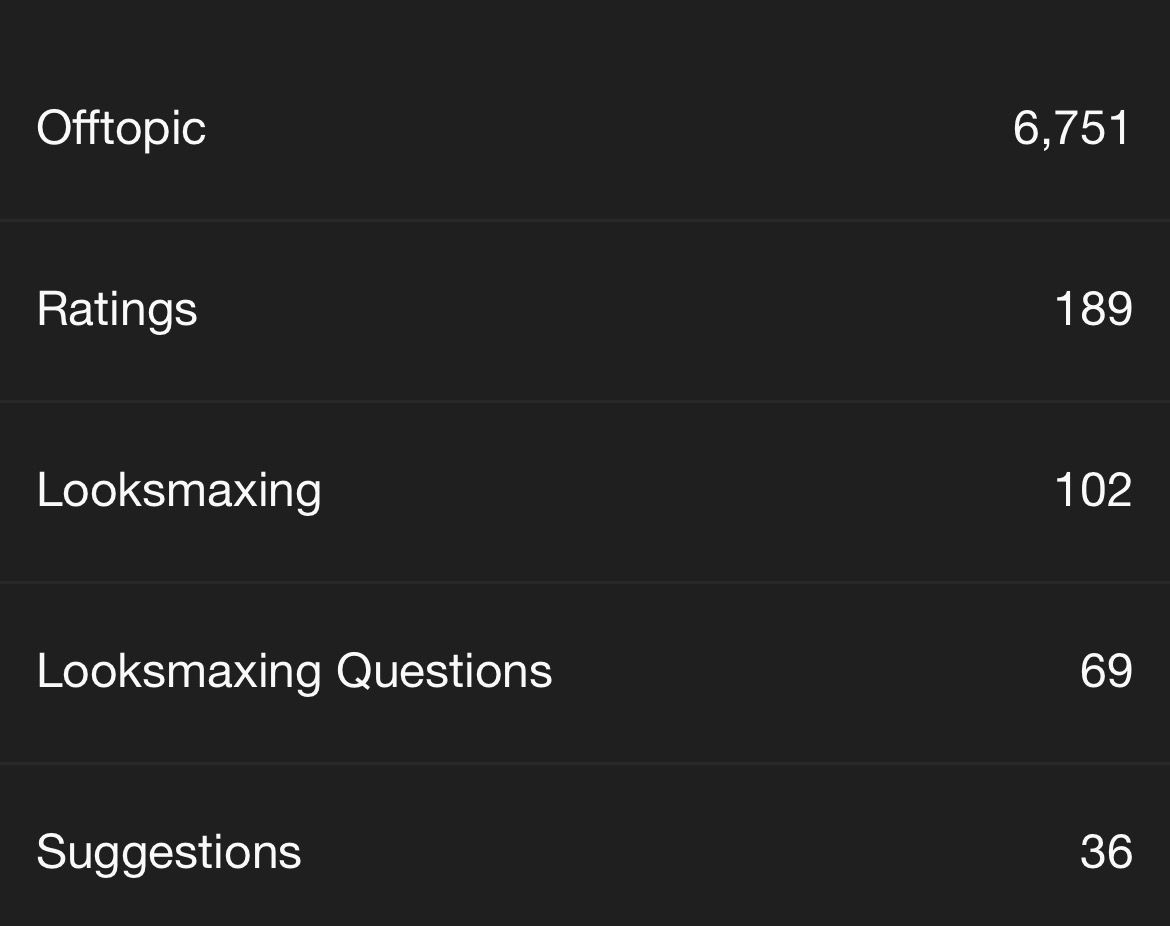This screenshot has width=1170, height=926.
Task: Select the Ratings category label
Action: point(117,310)
